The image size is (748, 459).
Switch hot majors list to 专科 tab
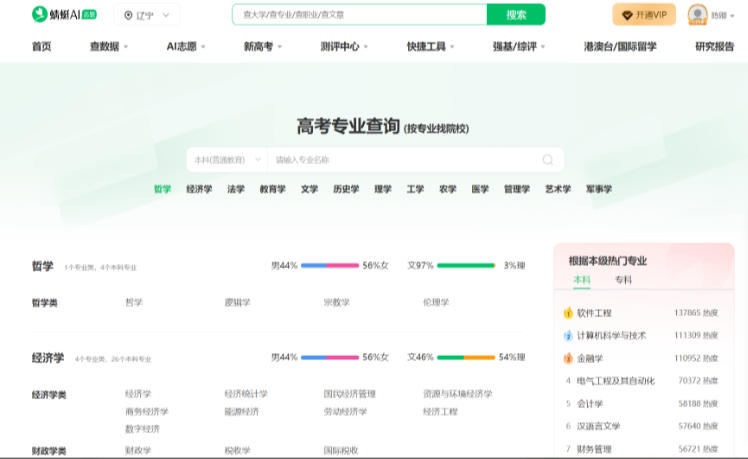pyautogui.click(x=623, y=280)
